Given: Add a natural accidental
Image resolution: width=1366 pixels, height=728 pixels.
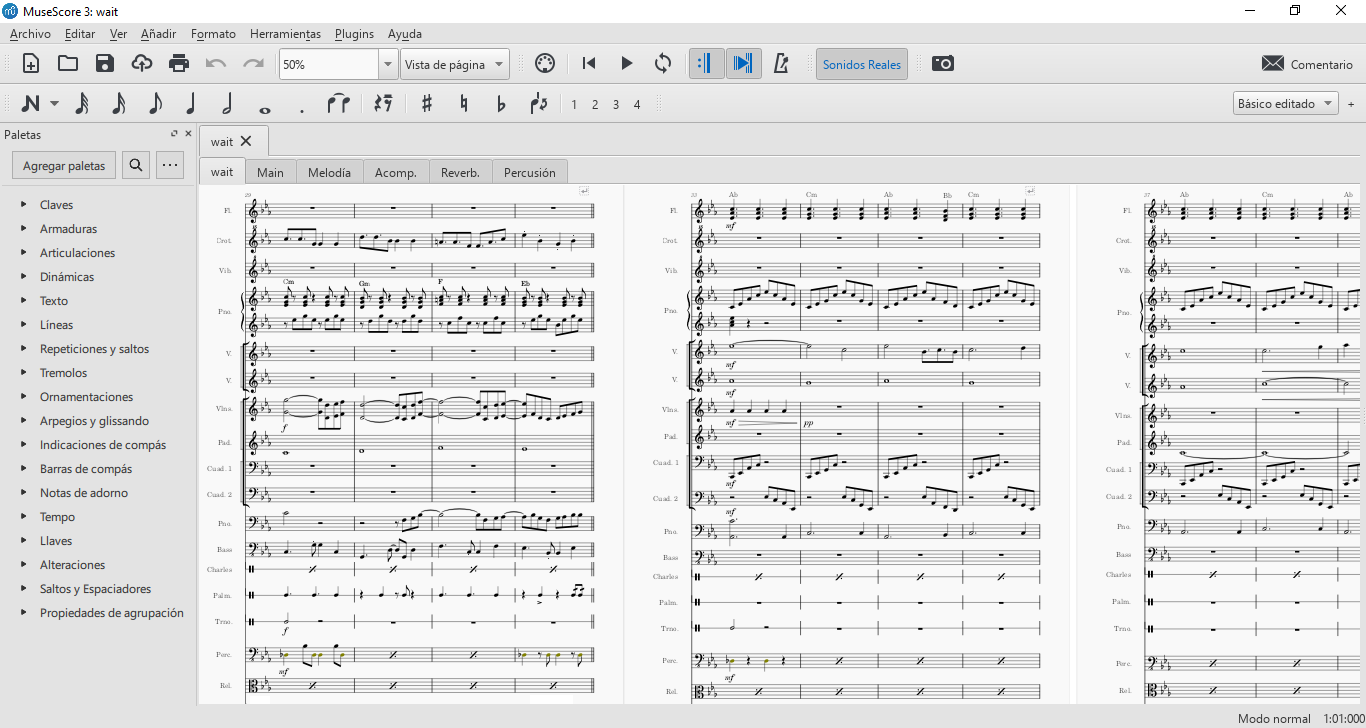Looking at the screenshot, I should 464,104.
